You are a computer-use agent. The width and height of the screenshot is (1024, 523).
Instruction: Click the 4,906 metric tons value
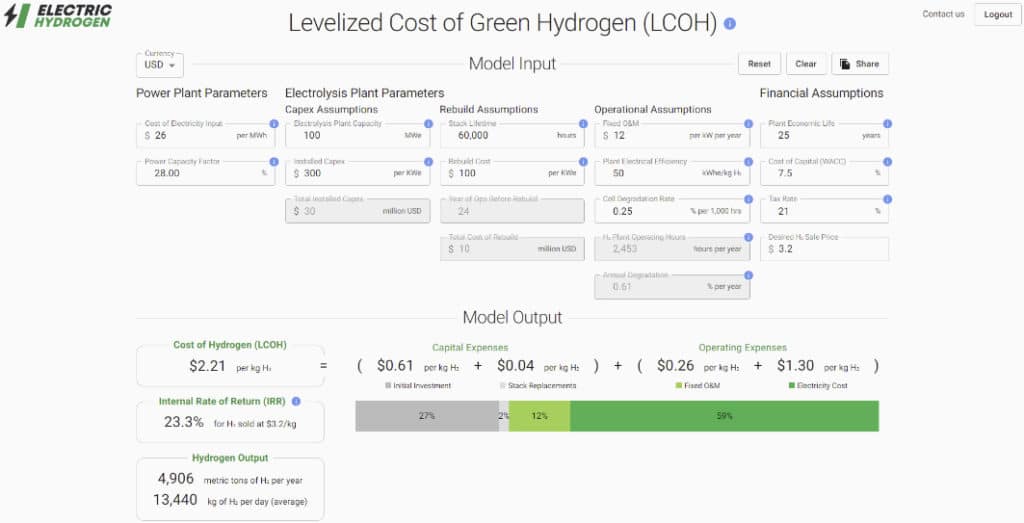(x=176, y=479)
